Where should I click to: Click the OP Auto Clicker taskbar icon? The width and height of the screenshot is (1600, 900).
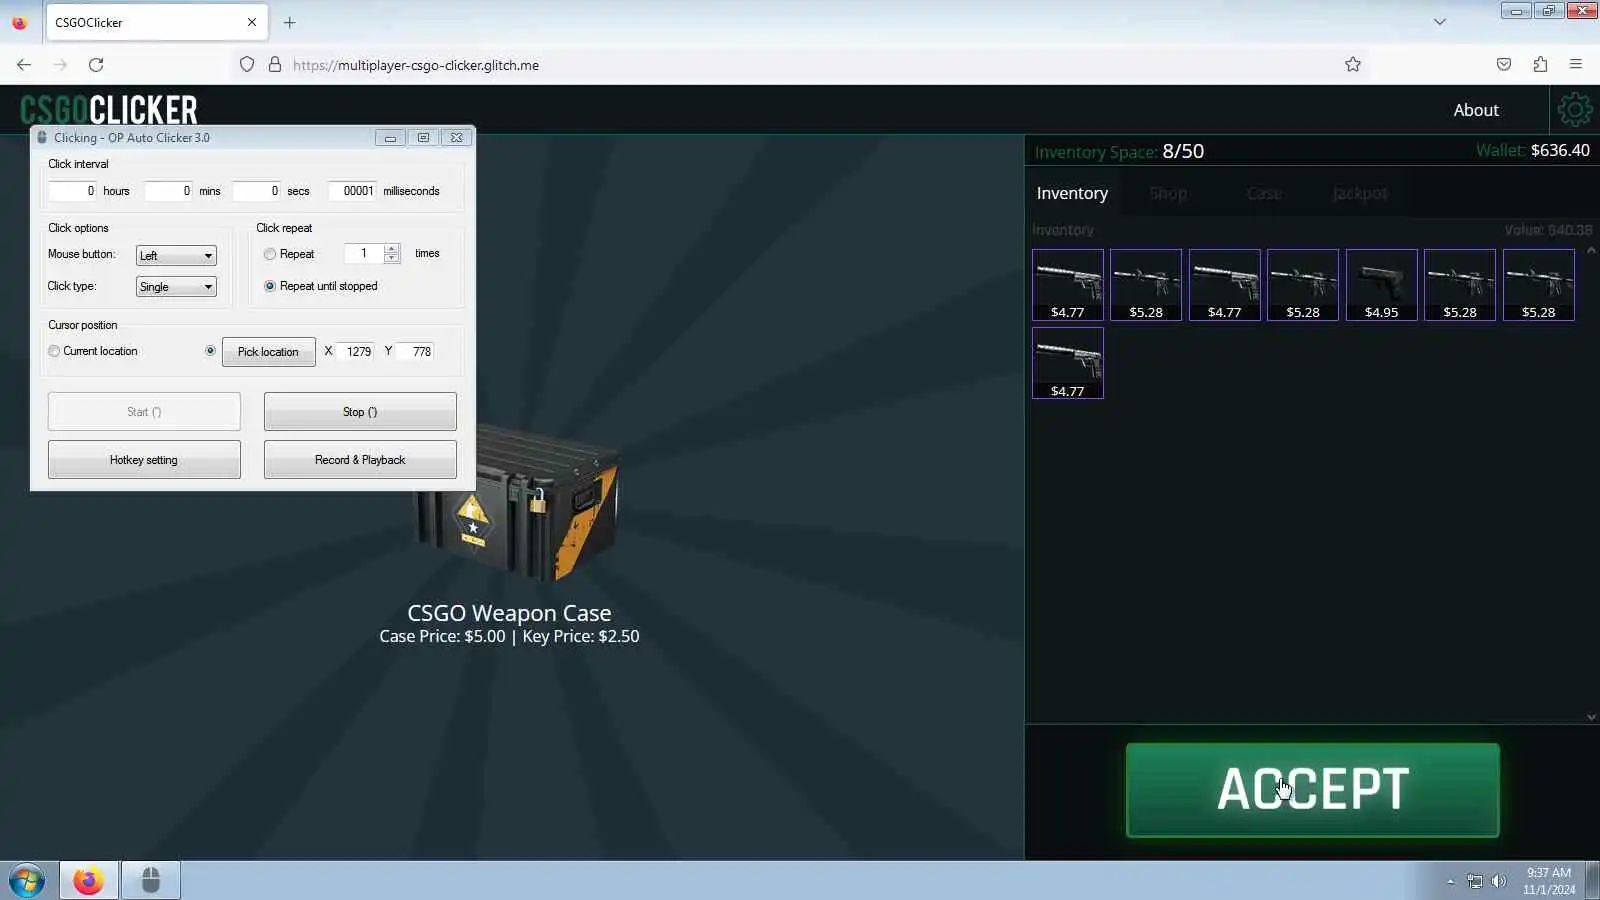coord(151,881)
